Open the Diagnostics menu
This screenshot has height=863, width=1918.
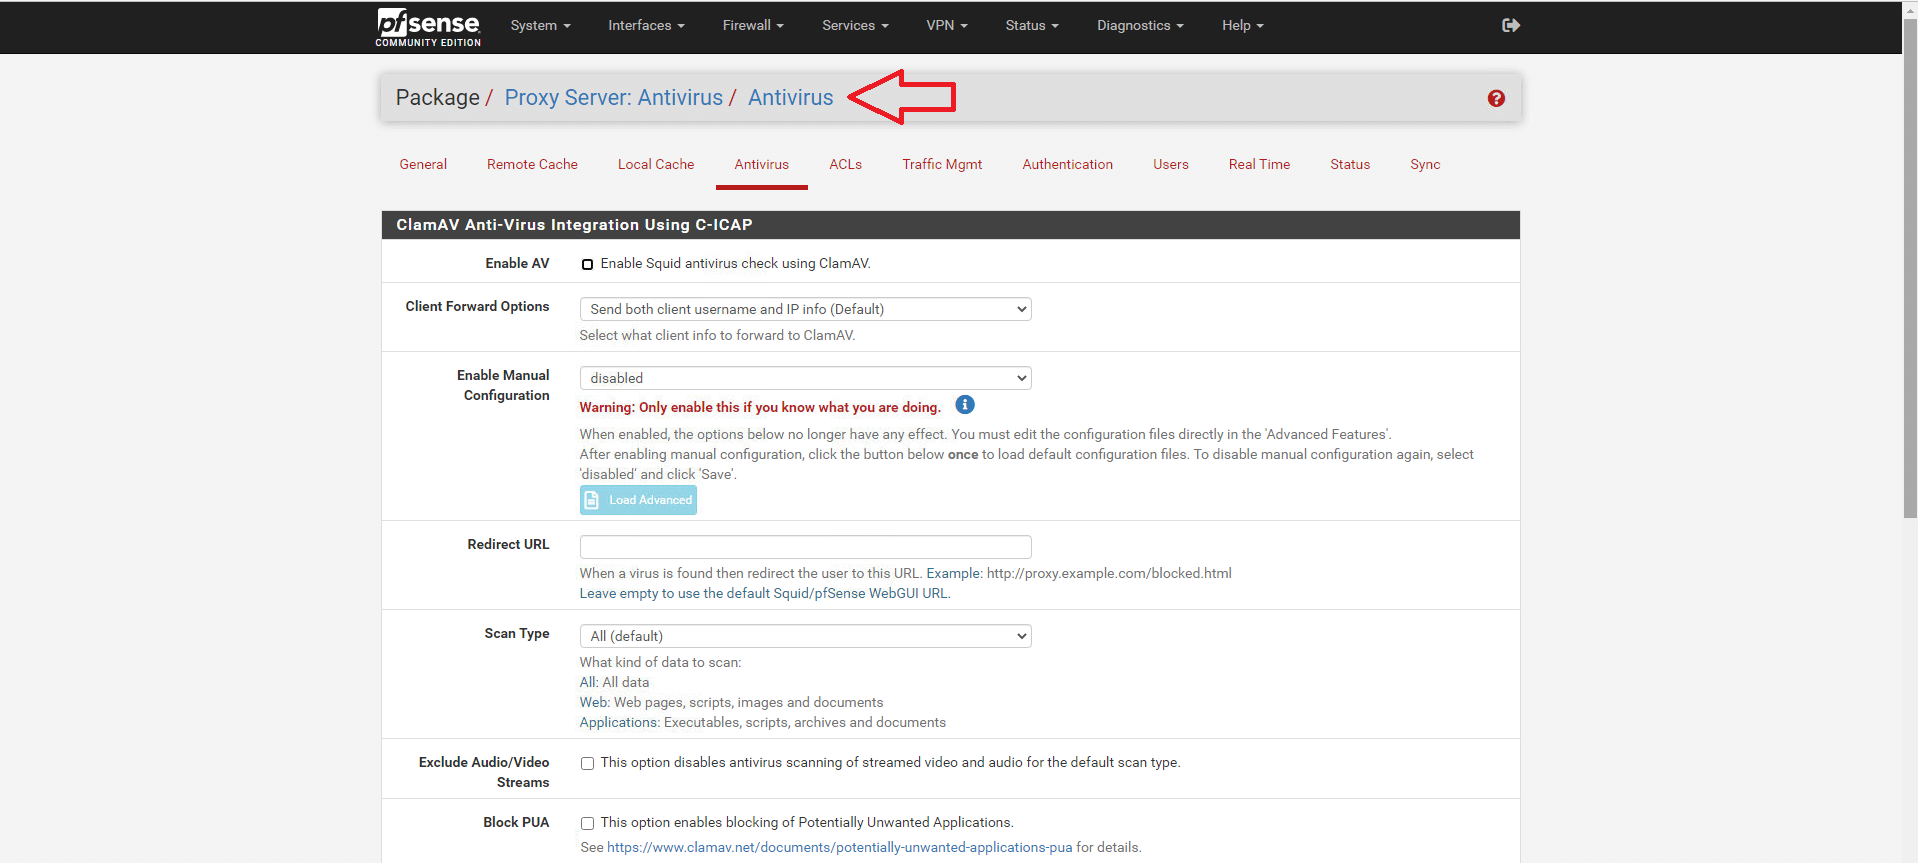coord(1140,25)
